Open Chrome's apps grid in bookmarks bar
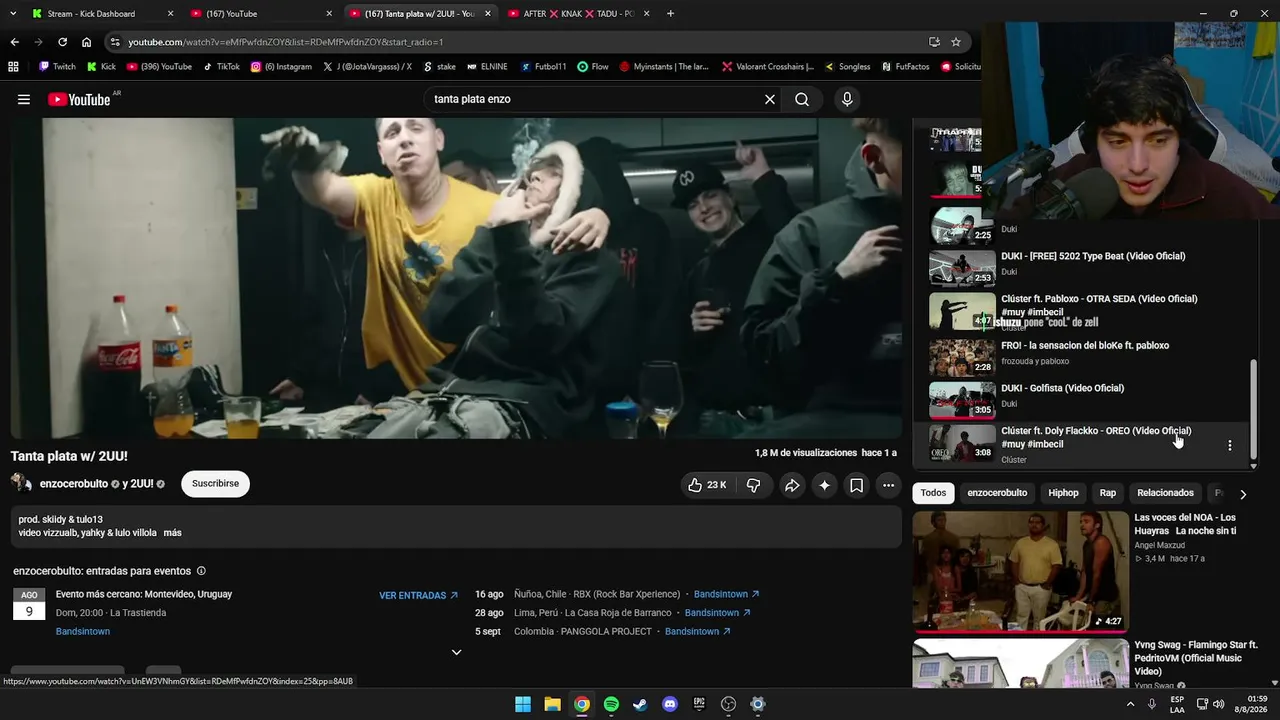1280x720 pixels. pos(13,67)
